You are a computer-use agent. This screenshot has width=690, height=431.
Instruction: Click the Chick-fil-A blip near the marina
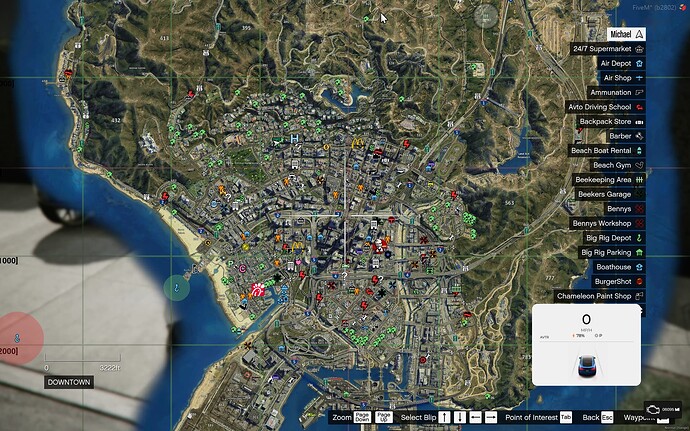click(258, 290)
